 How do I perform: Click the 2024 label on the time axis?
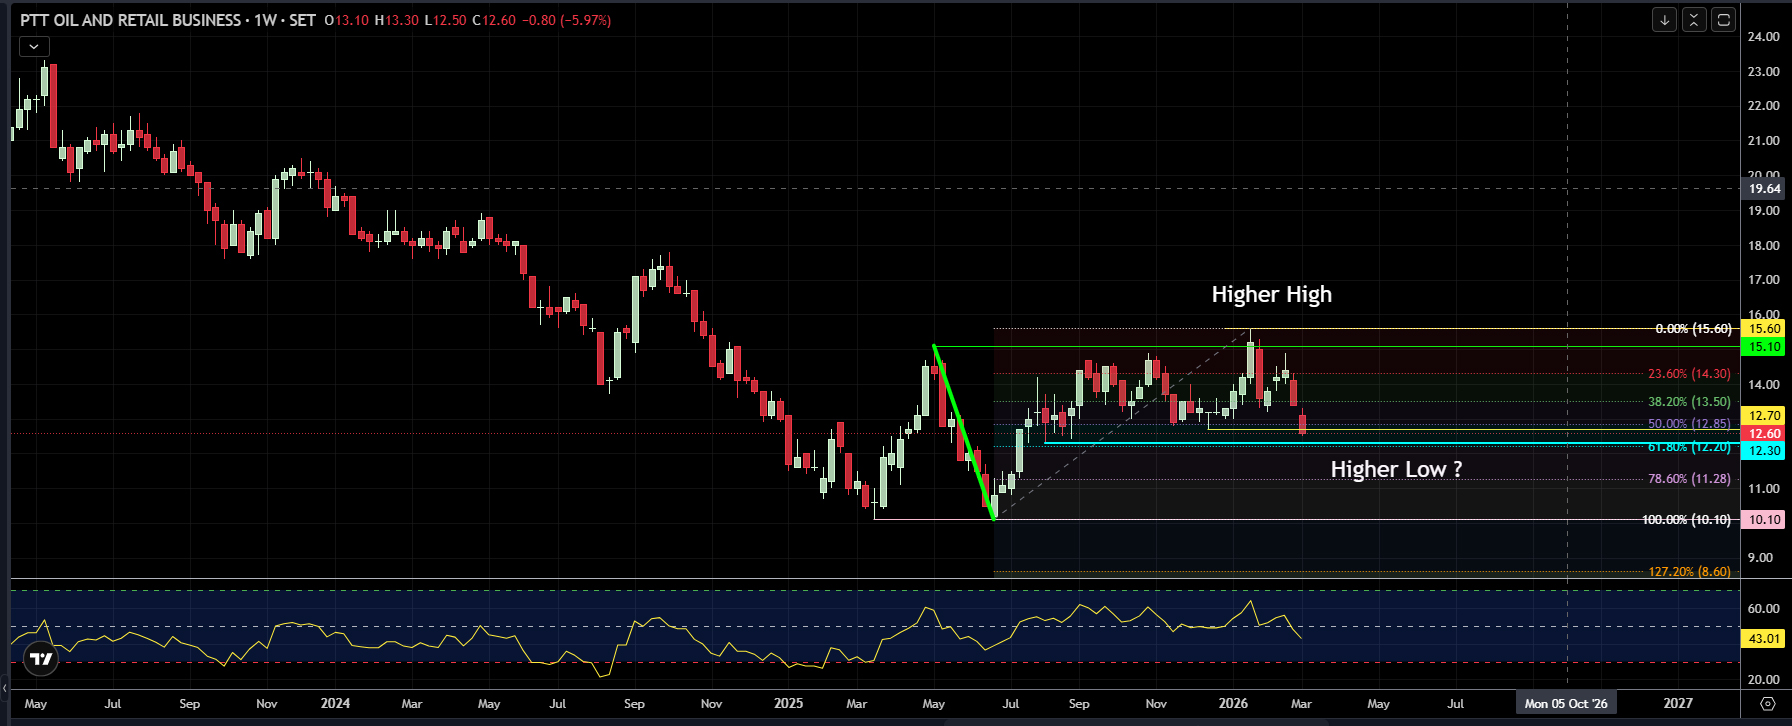click(335, 704)
